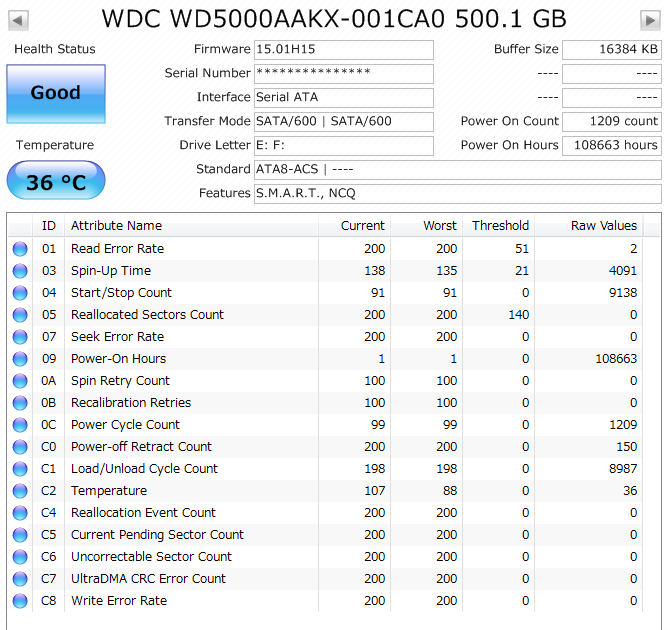Screen dimensions: 670x630
Task: Click the Current column header
Action: 354,226
